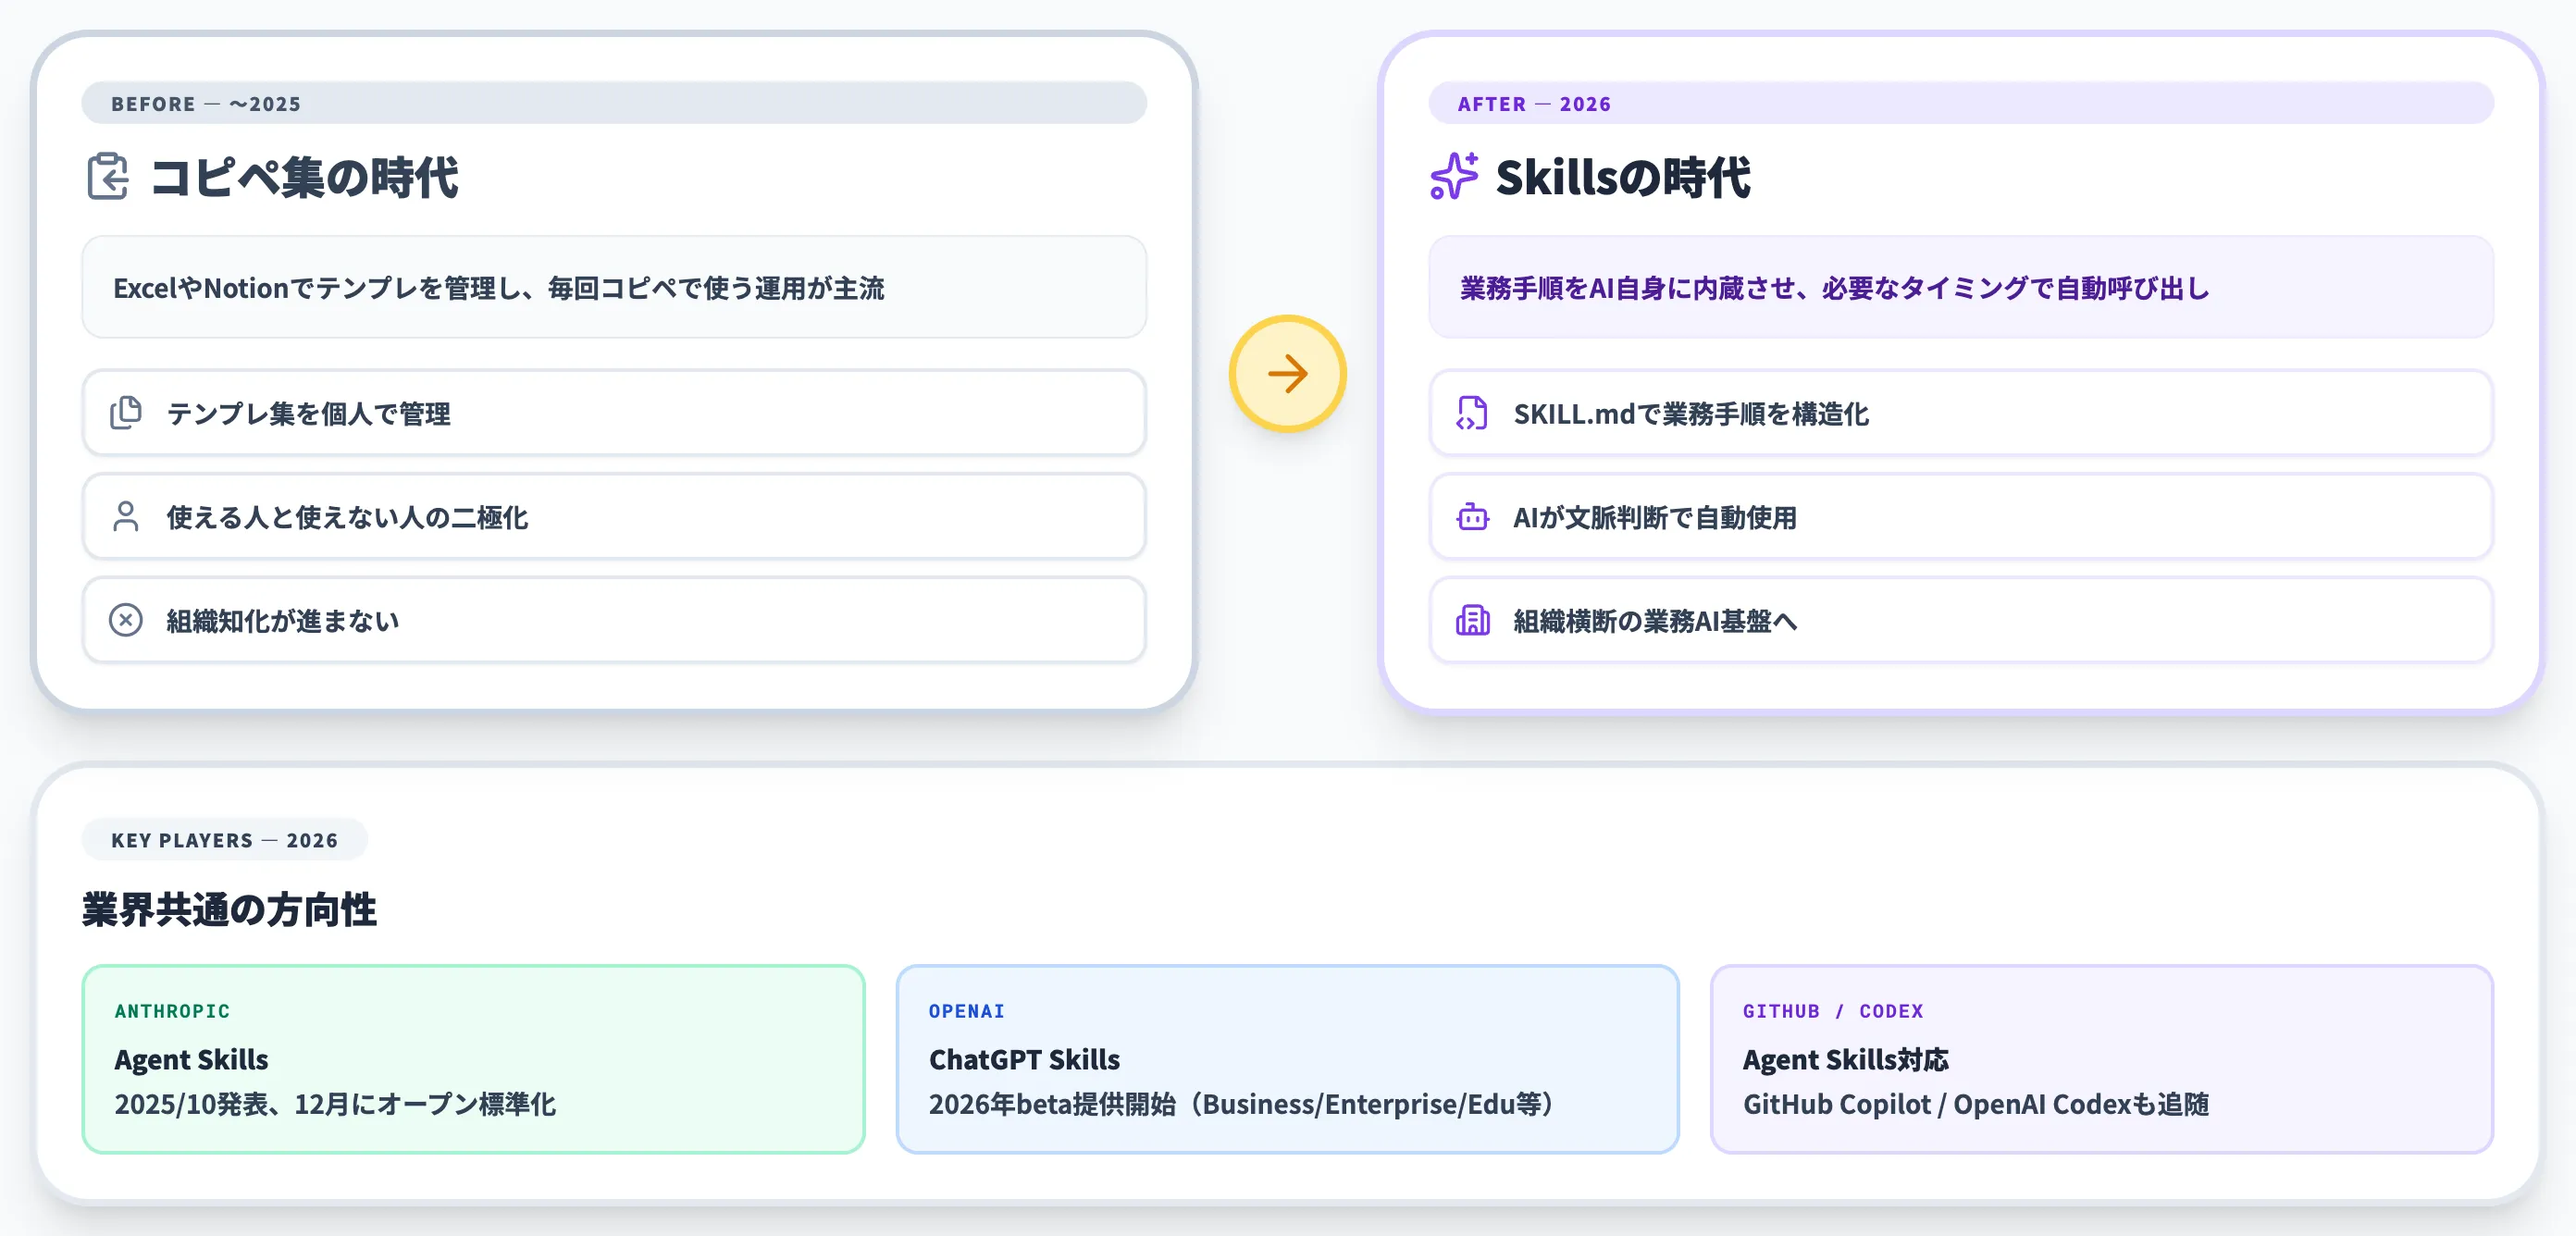
Task: Click the building icon in 組織横断の業務AI基盤へ
Action: pos(1472,620)
